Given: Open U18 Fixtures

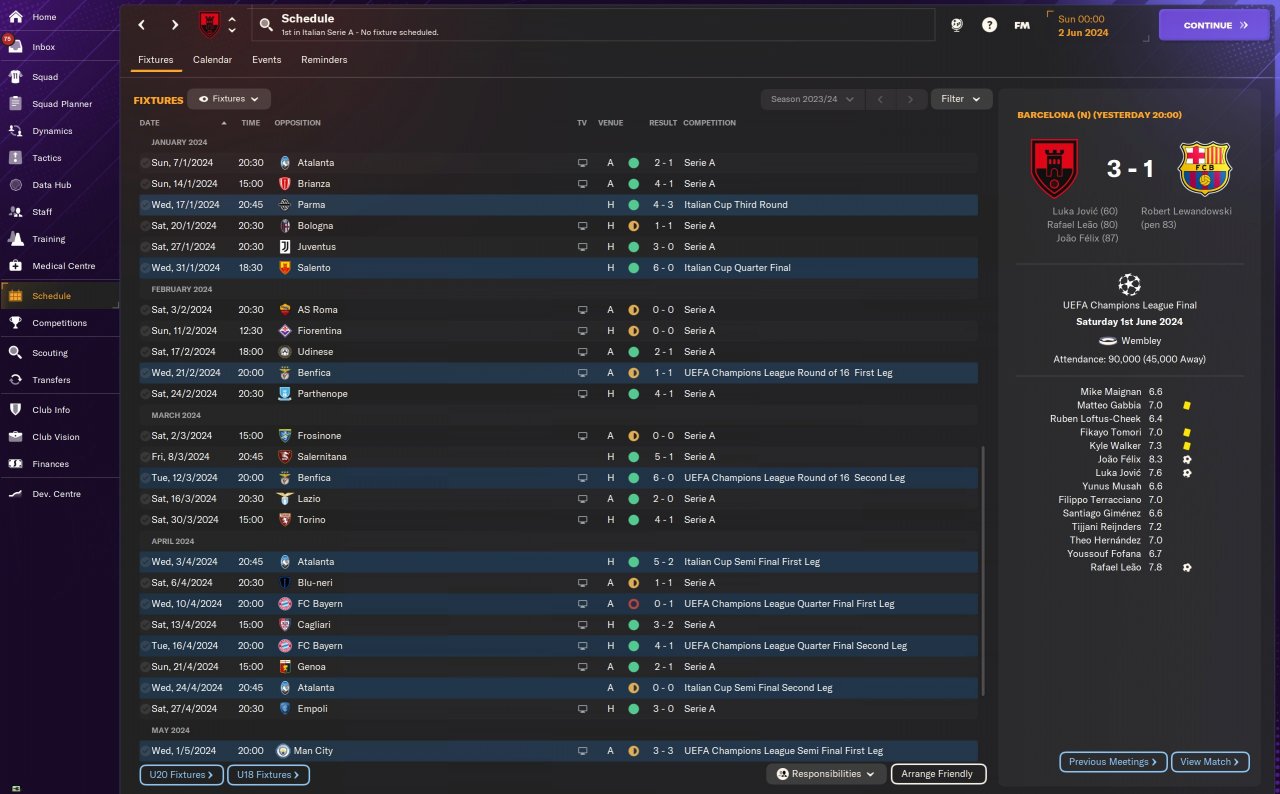Looking at the screenshot, I should pyautogui.click(x=268, y=775).
